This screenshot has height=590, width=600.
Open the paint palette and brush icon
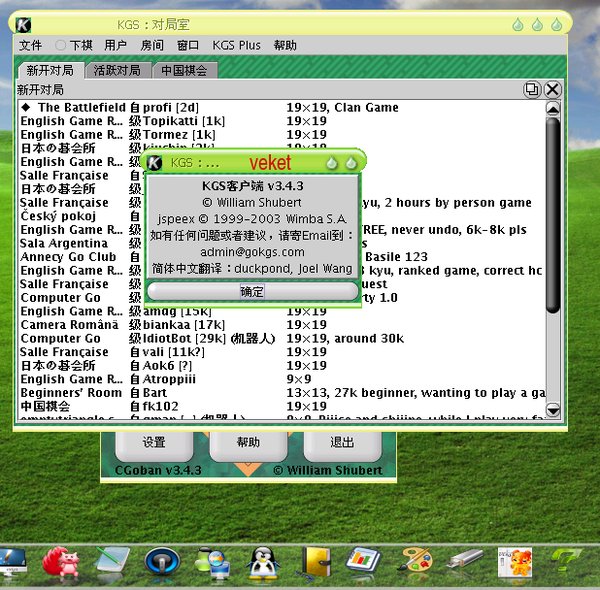coord(415,561)
